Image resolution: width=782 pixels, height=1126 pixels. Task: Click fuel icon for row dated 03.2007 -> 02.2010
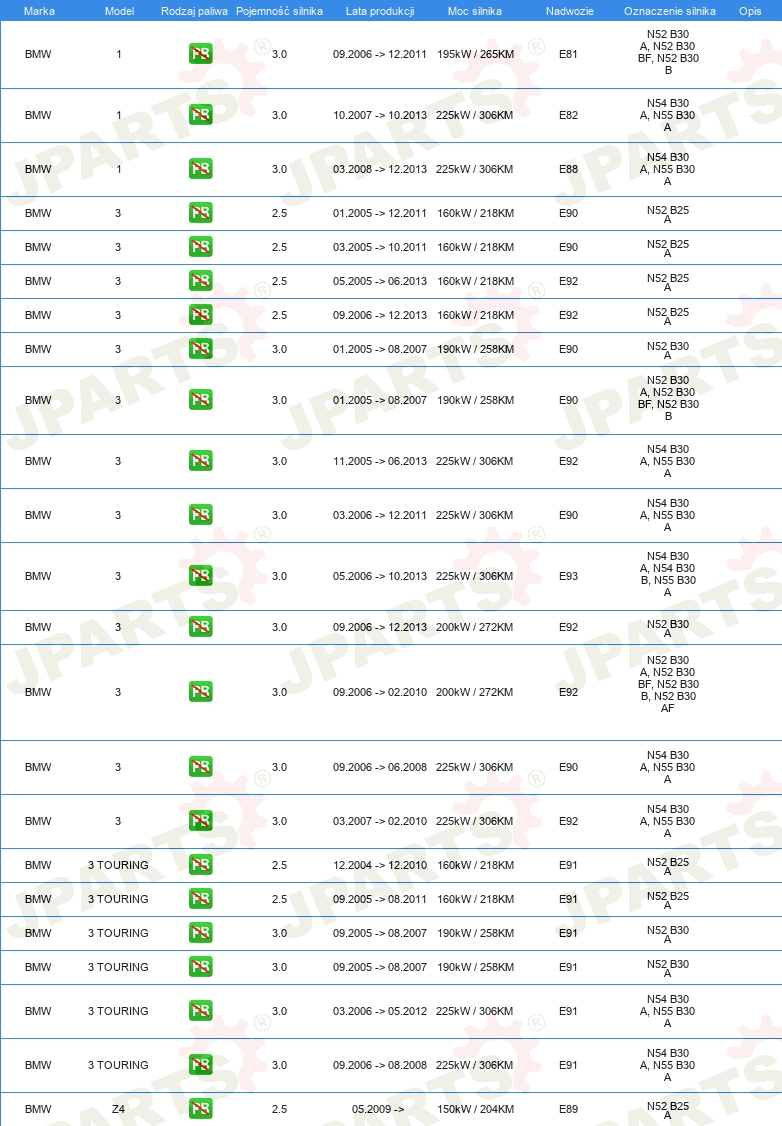[200, 821]
